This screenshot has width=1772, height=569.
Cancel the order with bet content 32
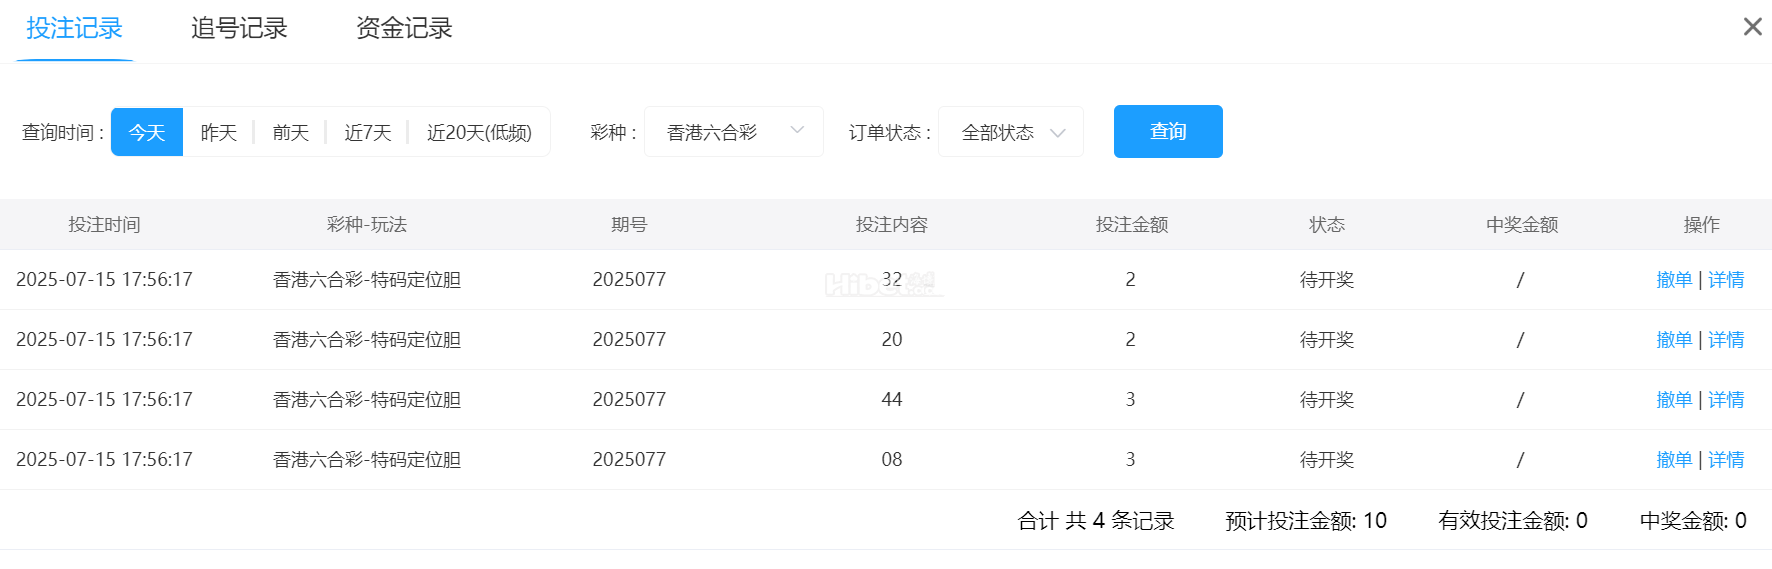click(1673, 280)
